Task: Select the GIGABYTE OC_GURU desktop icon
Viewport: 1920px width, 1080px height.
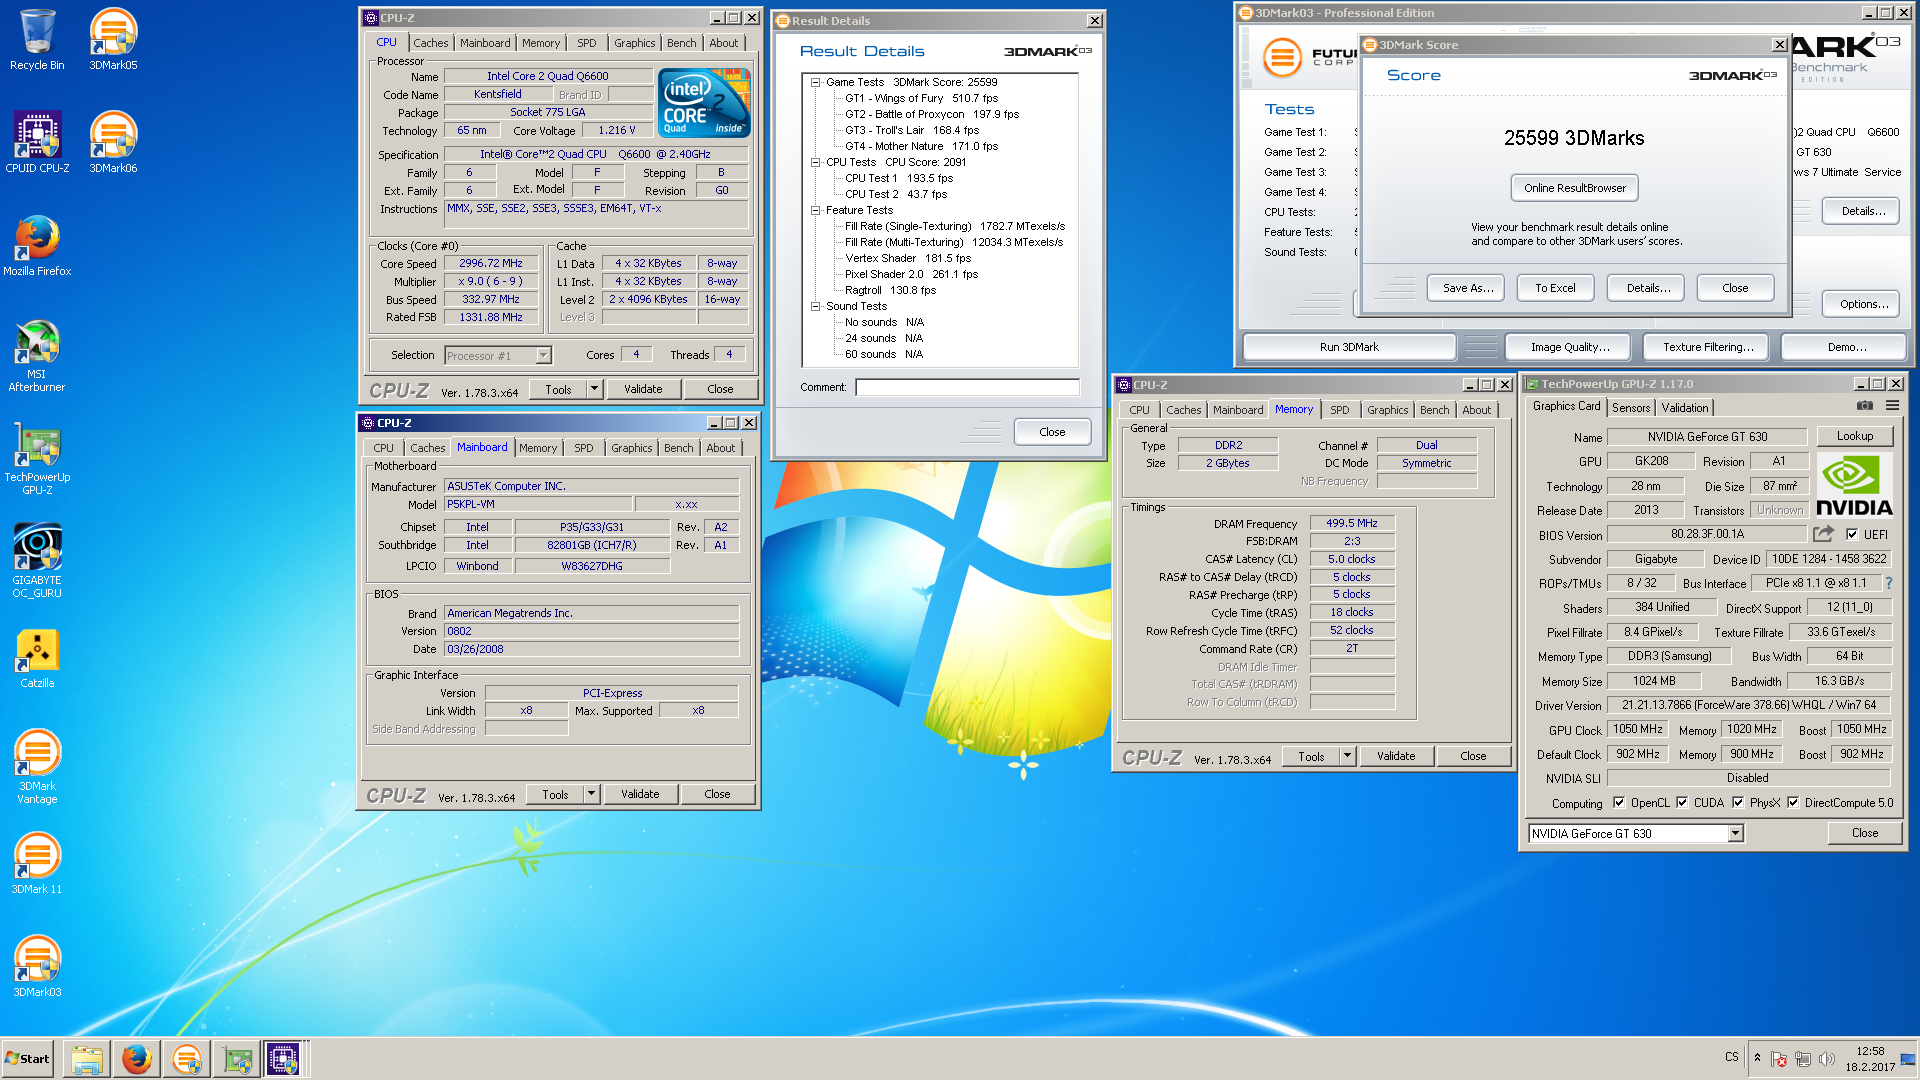Action: 37,561
